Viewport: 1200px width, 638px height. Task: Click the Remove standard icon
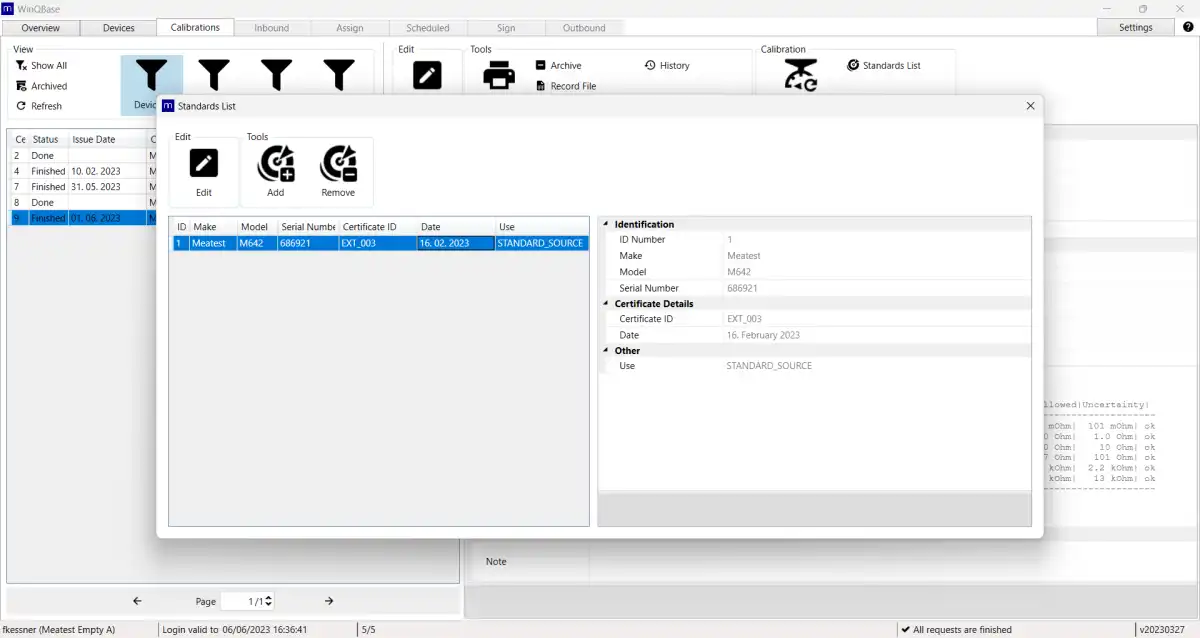pos(338,162)
